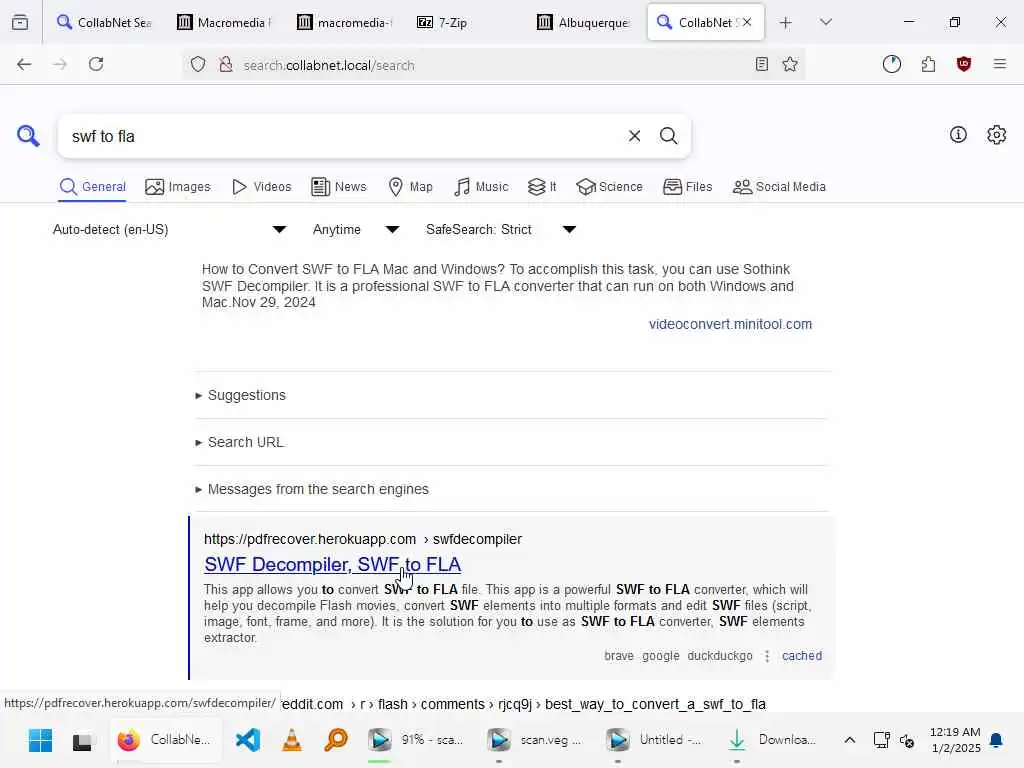1024x768 pixels.
Task: Open uBlock Origin extension icon
Action: pyautogui.click(x=964, y=64)
